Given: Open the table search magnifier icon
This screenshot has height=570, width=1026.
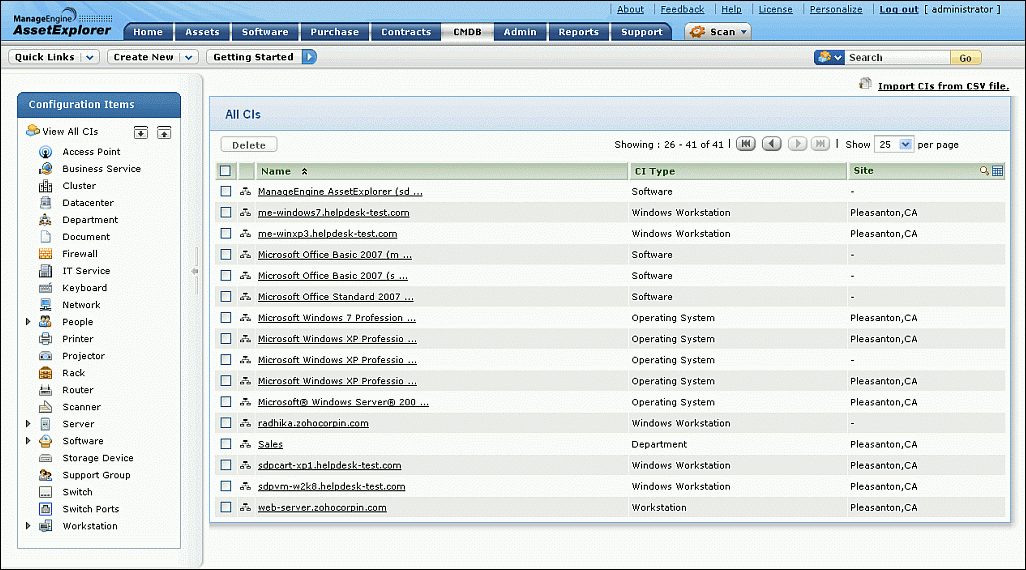Looking at the screenshot, I should point(984,171).
